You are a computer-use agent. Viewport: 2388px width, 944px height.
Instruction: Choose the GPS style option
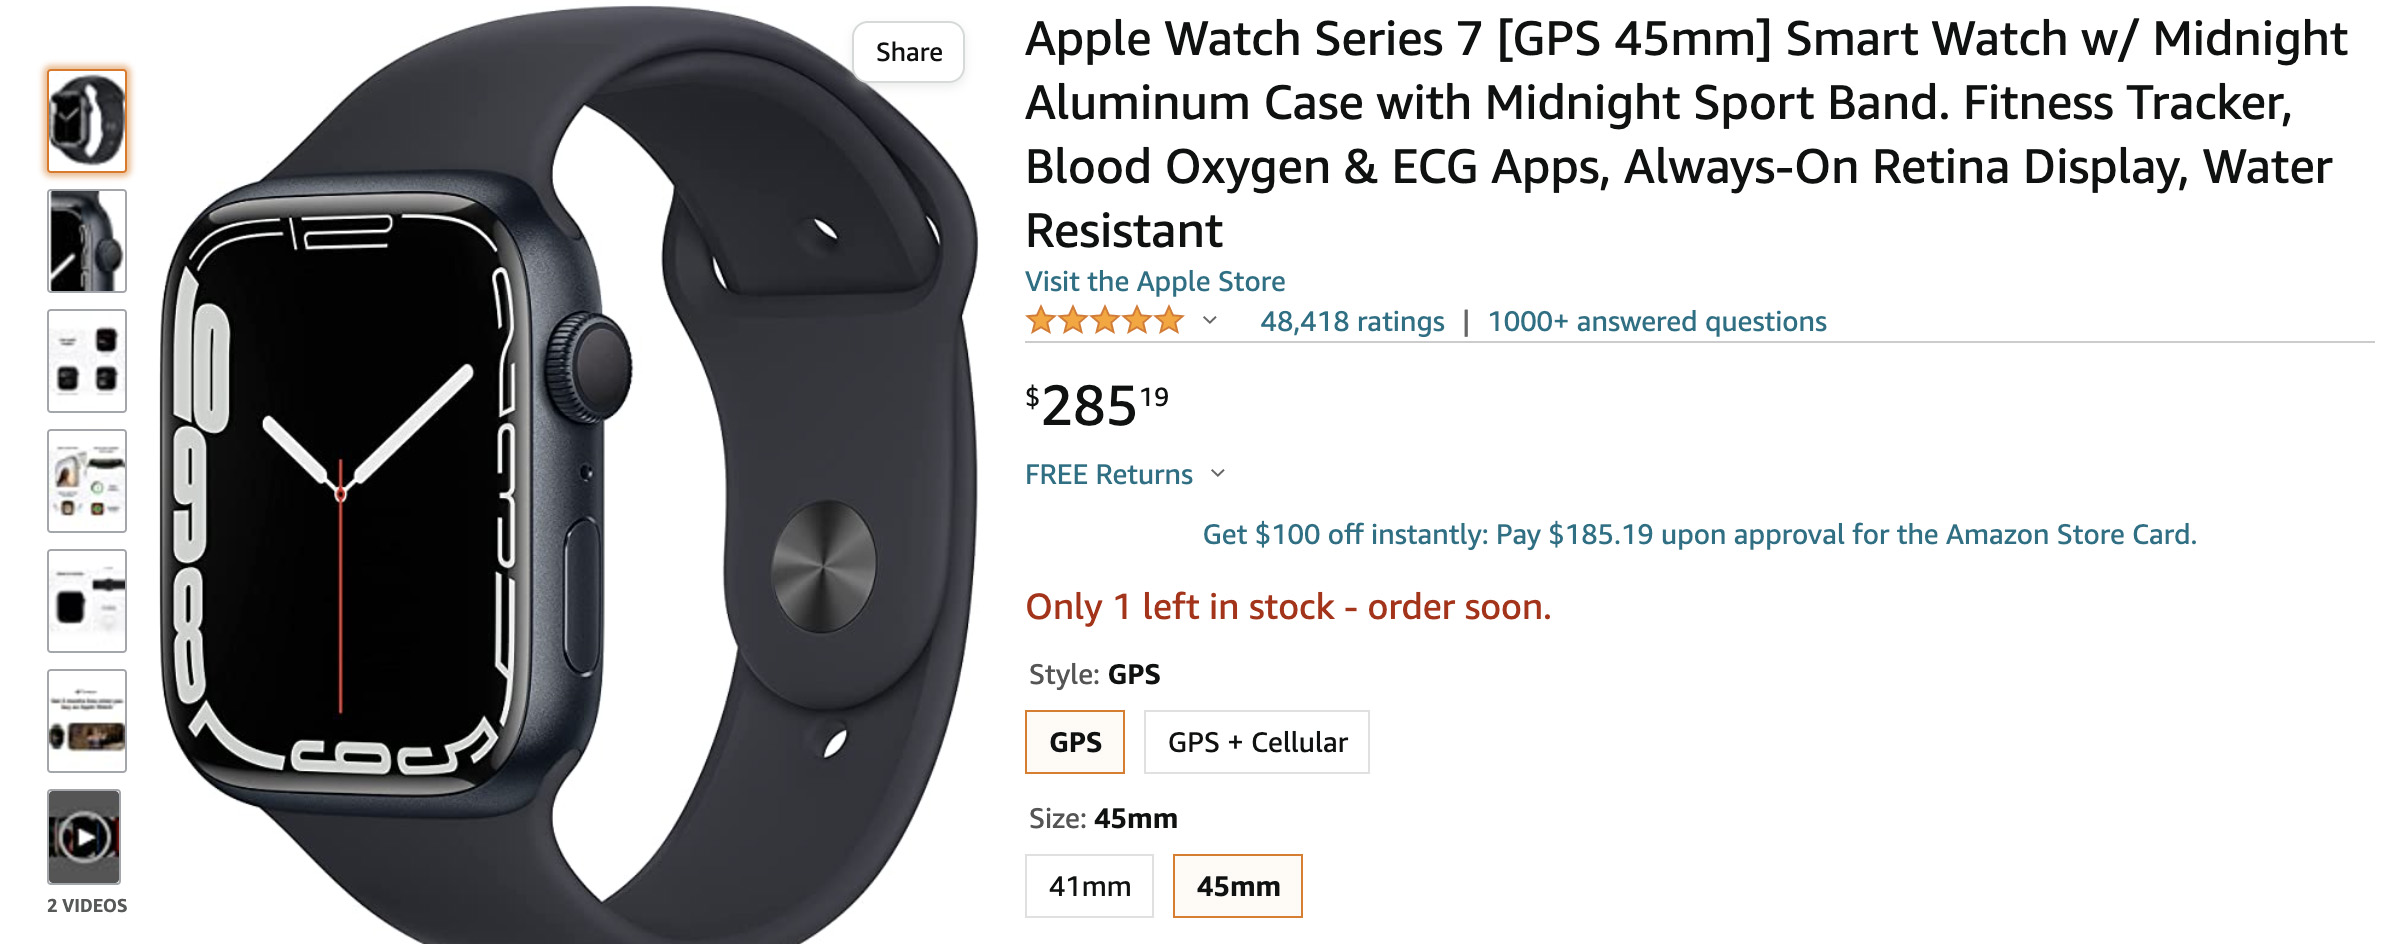[1075, 742]
